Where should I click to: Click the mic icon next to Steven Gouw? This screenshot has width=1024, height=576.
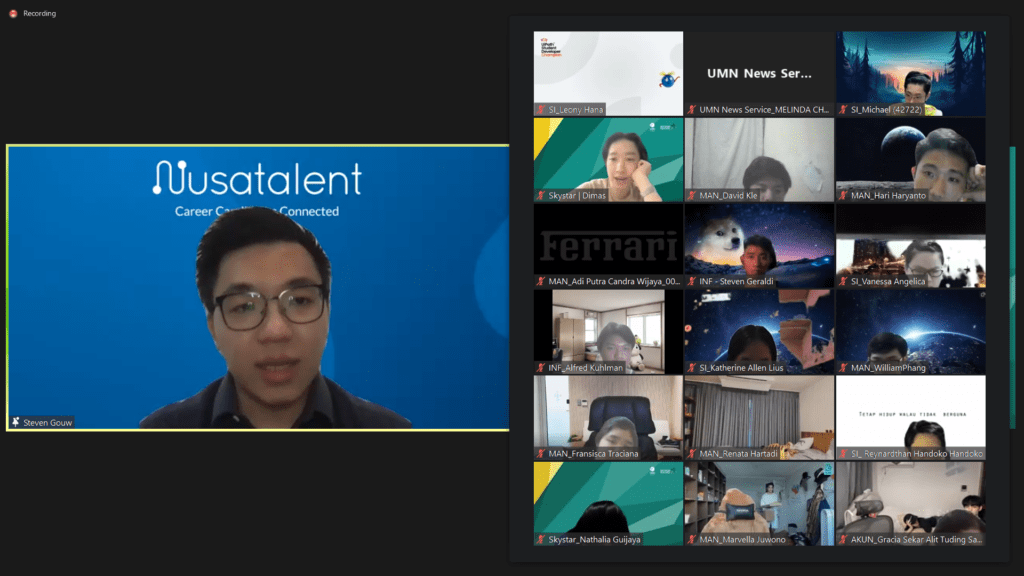16,422
